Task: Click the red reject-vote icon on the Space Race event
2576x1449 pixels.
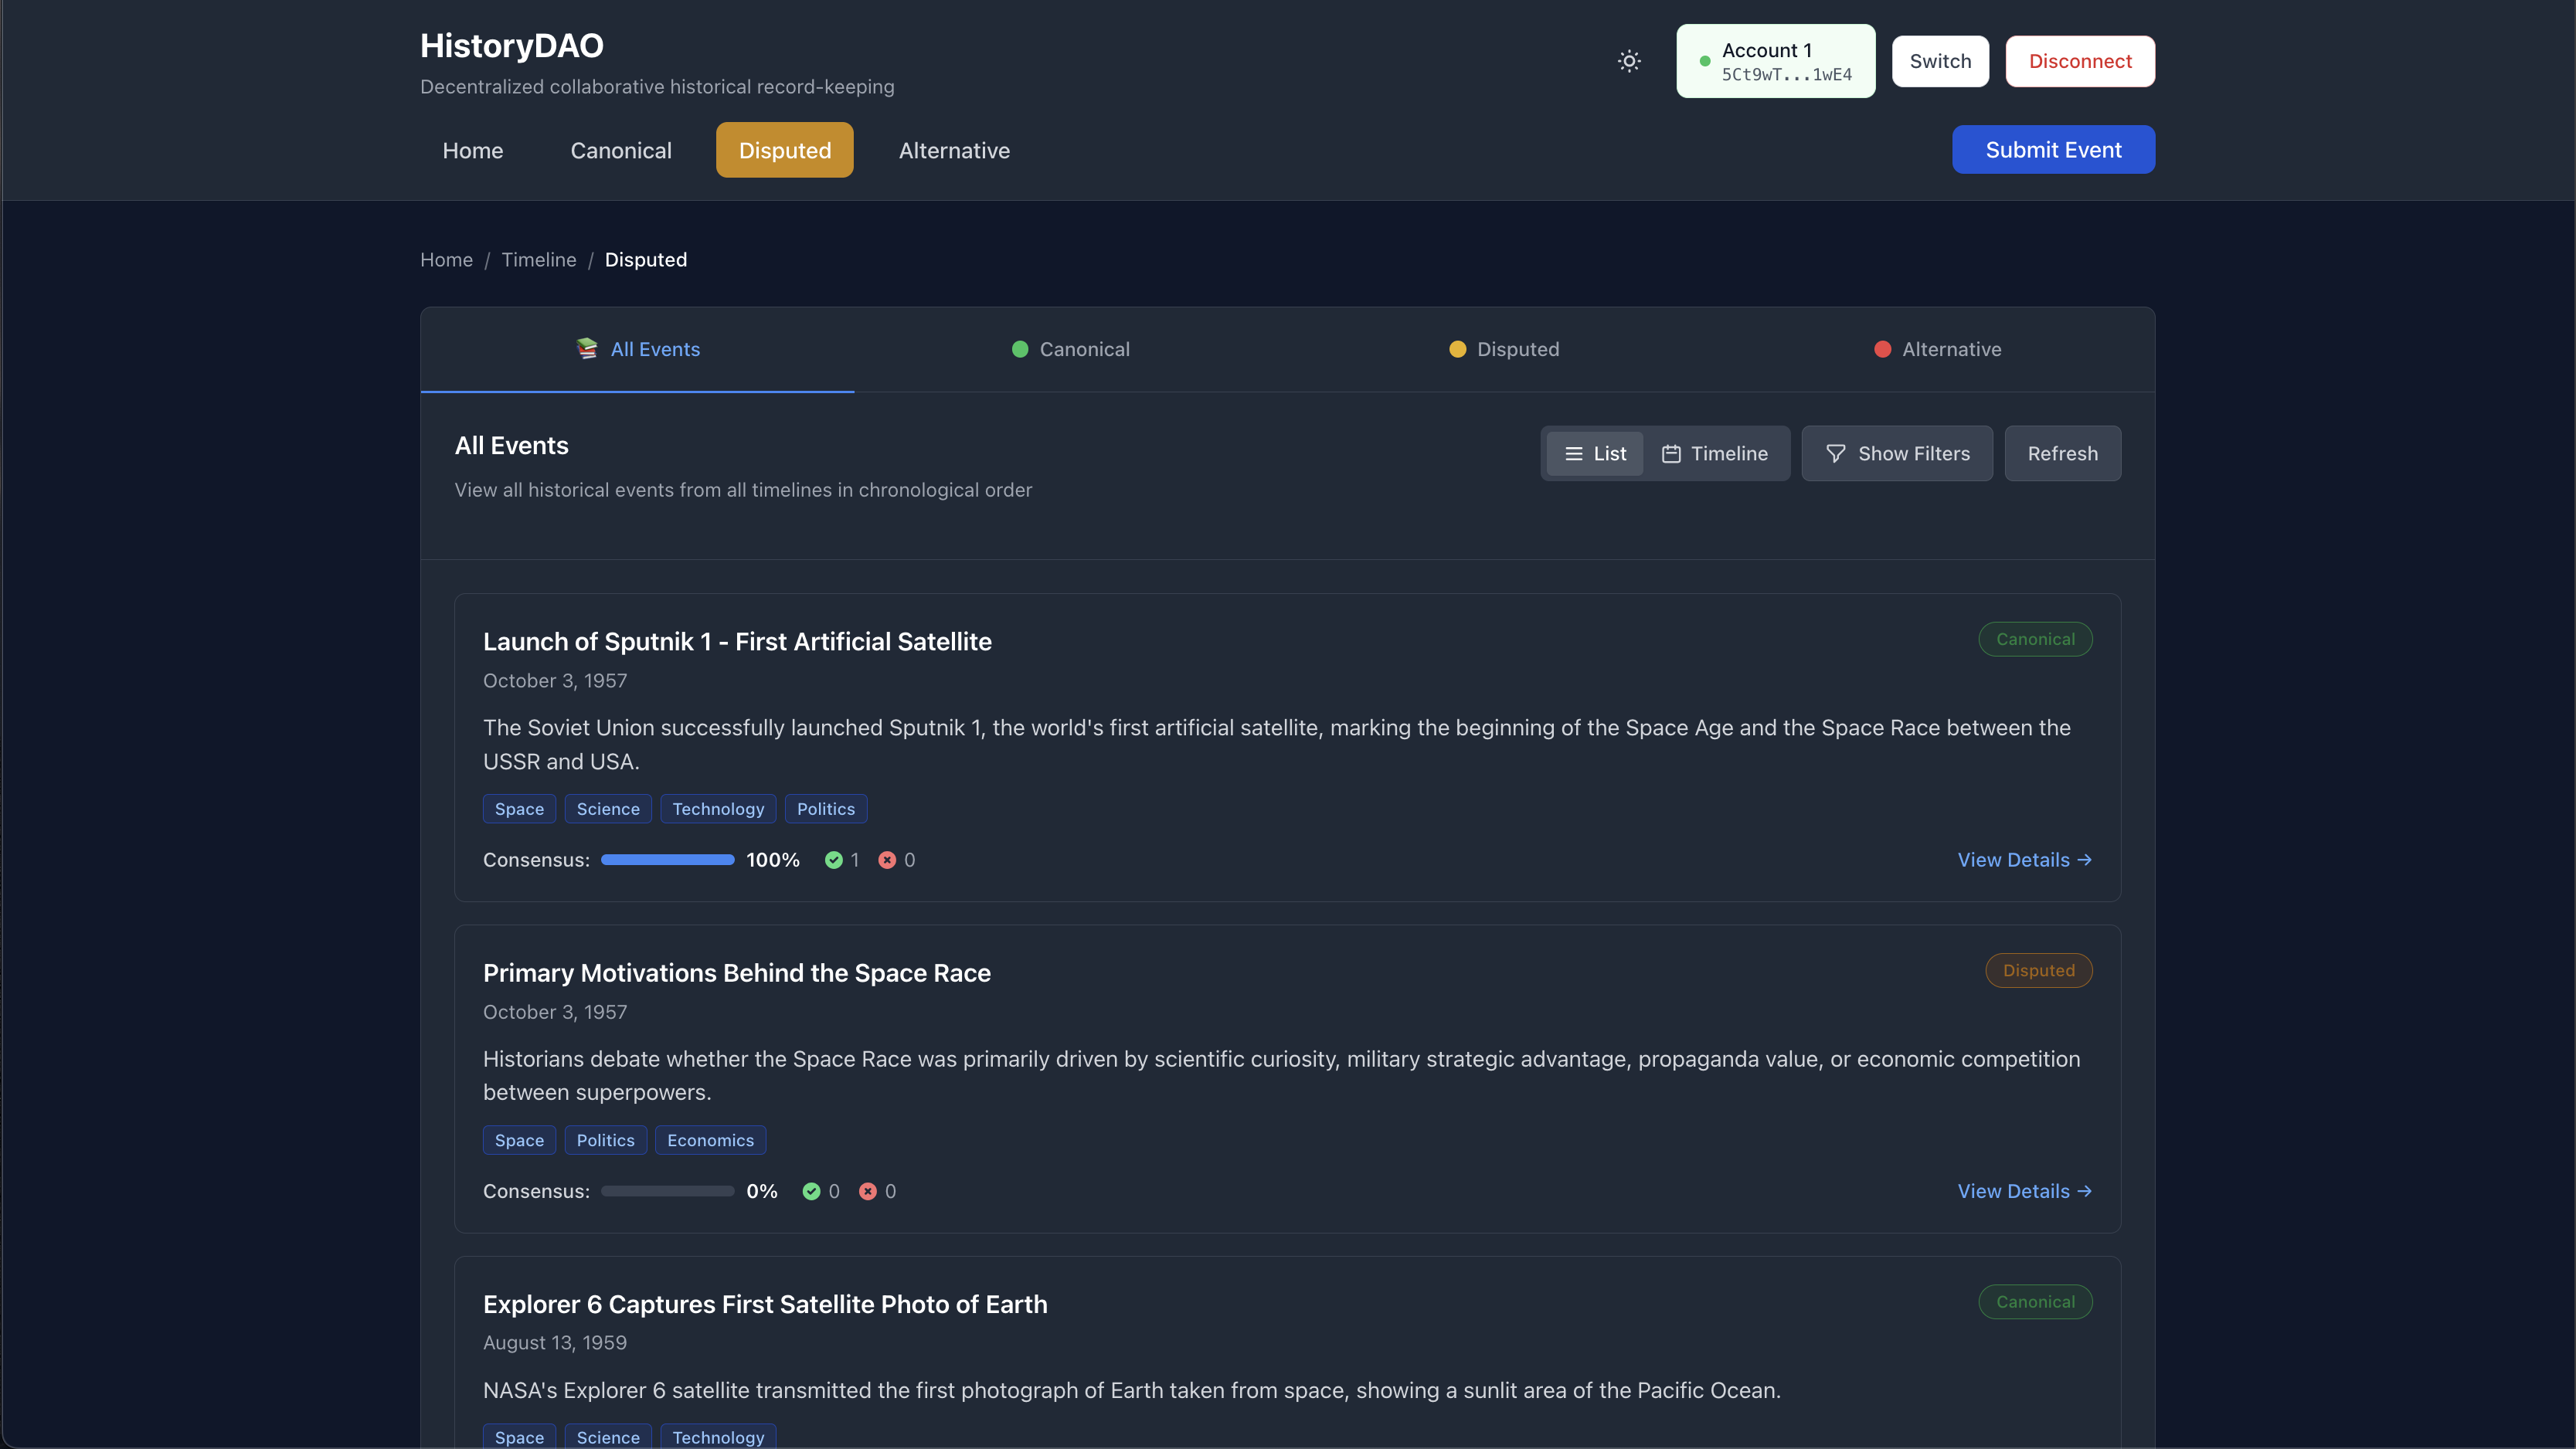Action: click(868, 1191)
